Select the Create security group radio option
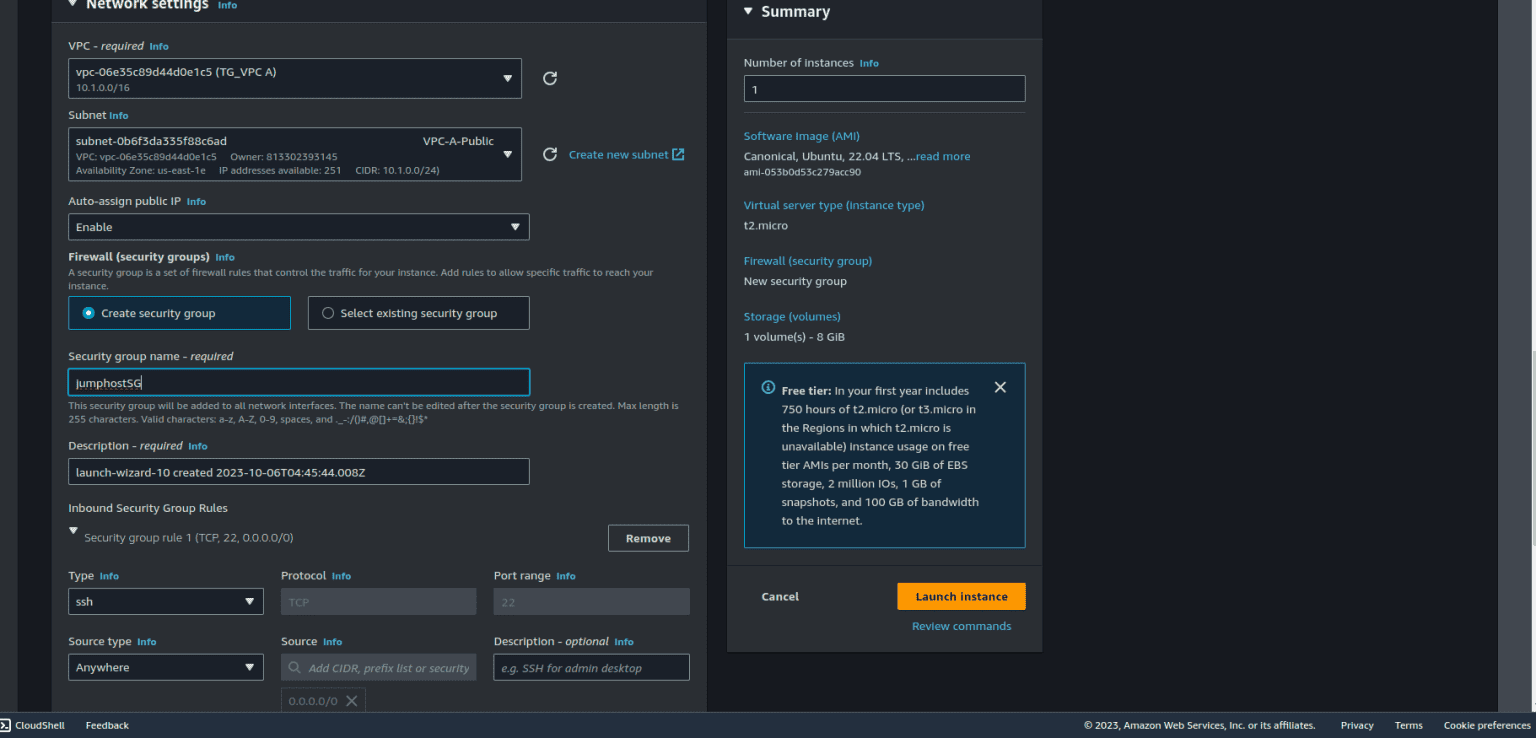This screenshot has width=1536, height=738. click(89, 313)
